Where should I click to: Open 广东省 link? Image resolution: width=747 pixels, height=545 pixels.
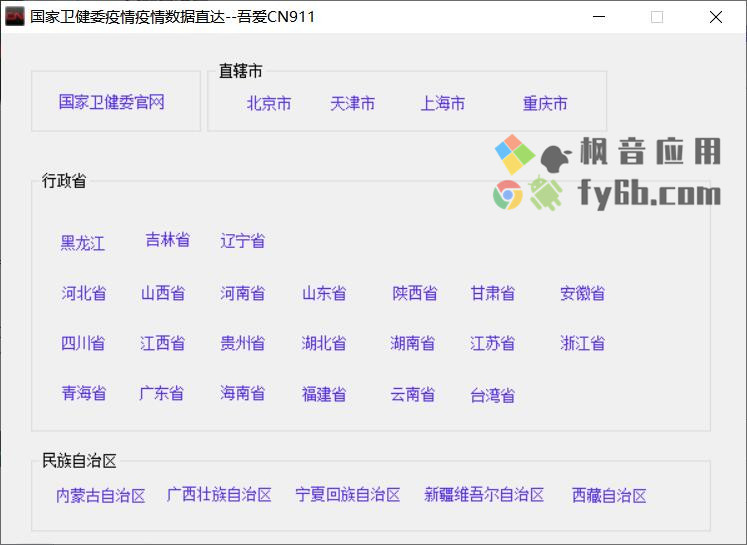[x=162, y=393]
